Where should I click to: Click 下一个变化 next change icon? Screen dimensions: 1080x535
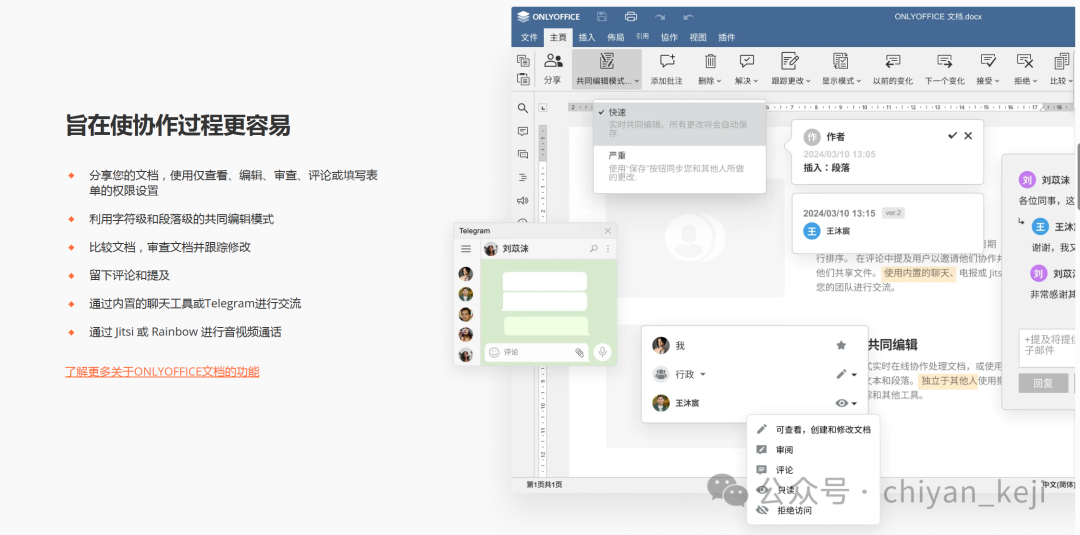coord(944,61)
